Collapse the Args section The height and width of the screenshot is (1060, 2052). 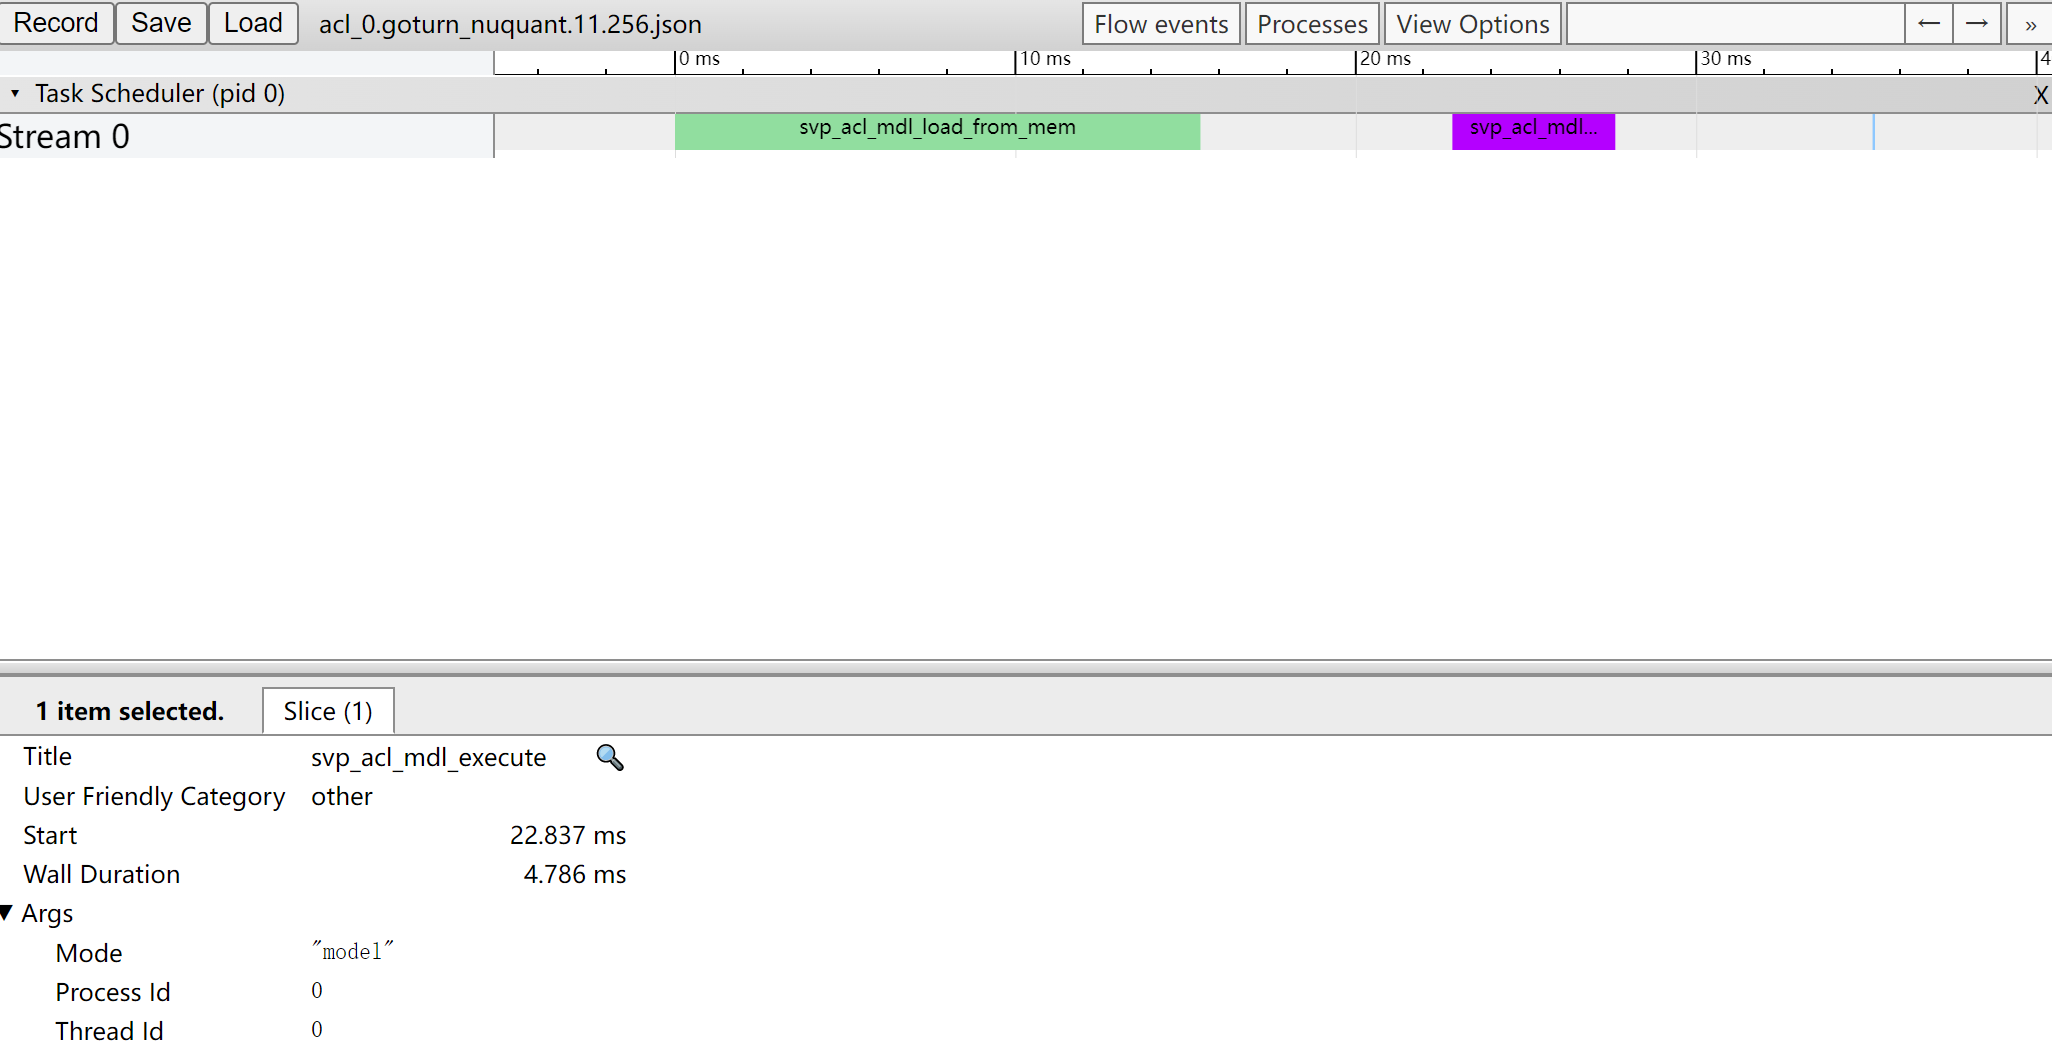[8, 913]
